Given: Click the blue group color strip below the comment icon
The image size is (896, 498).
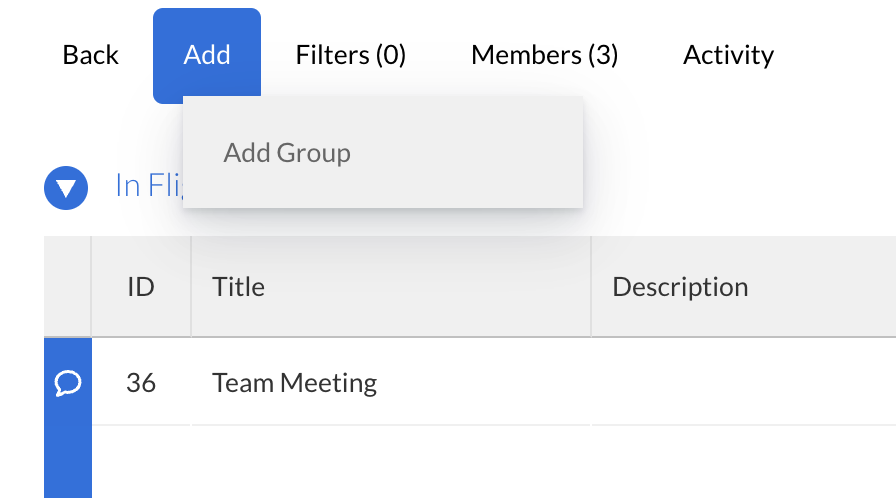Looking at the screenshot, I should (x=68, y=462).
